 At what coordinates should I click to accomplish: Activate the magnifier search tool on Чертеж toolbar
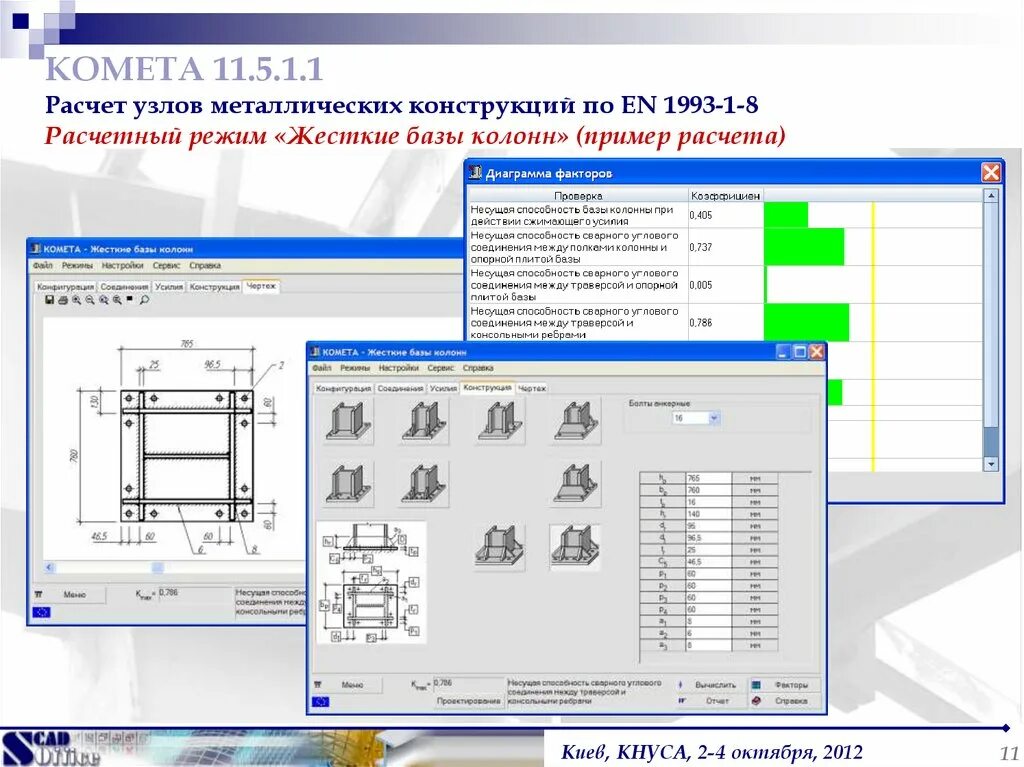pos(144,300)
